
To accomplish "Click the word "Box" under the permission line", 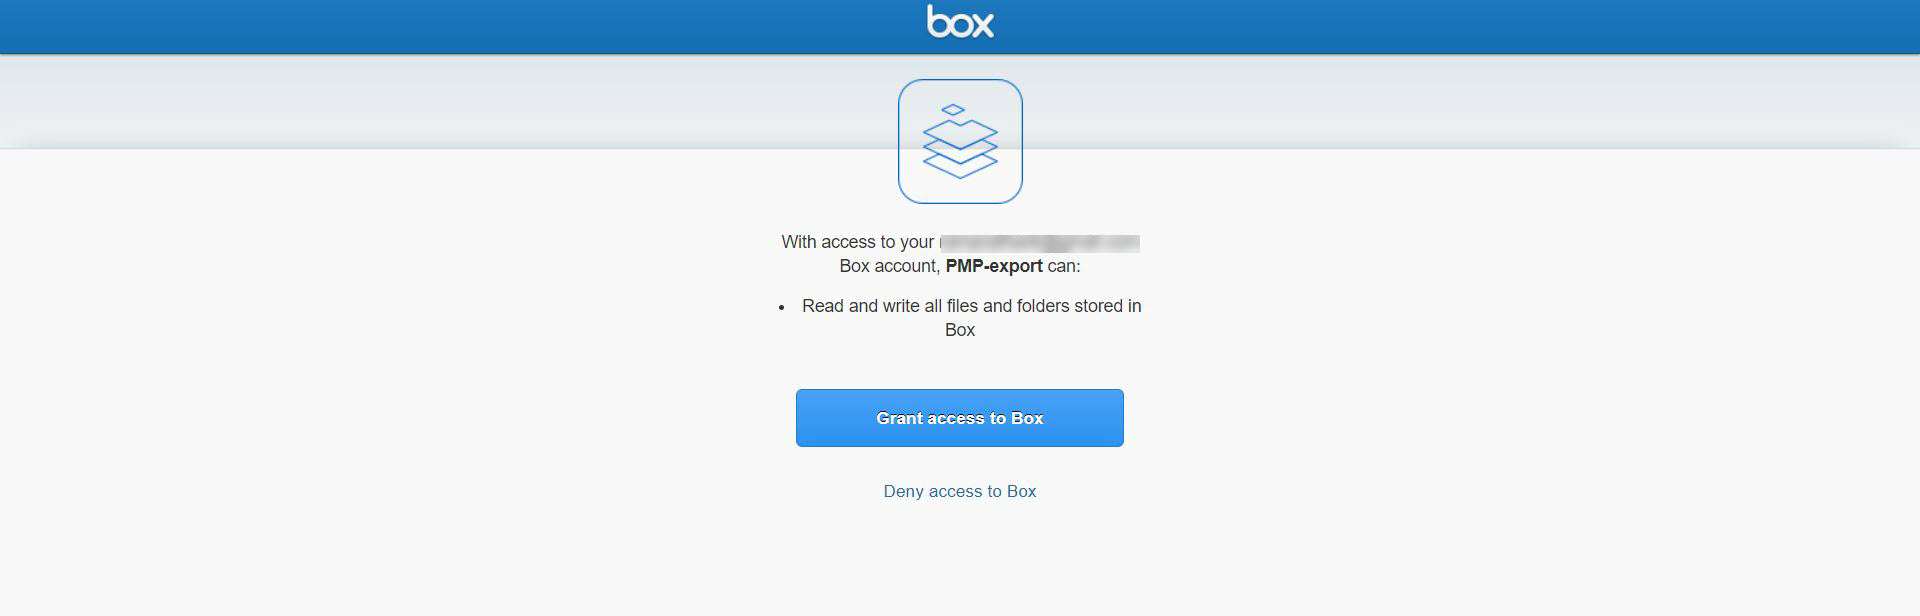I will 960,330.
